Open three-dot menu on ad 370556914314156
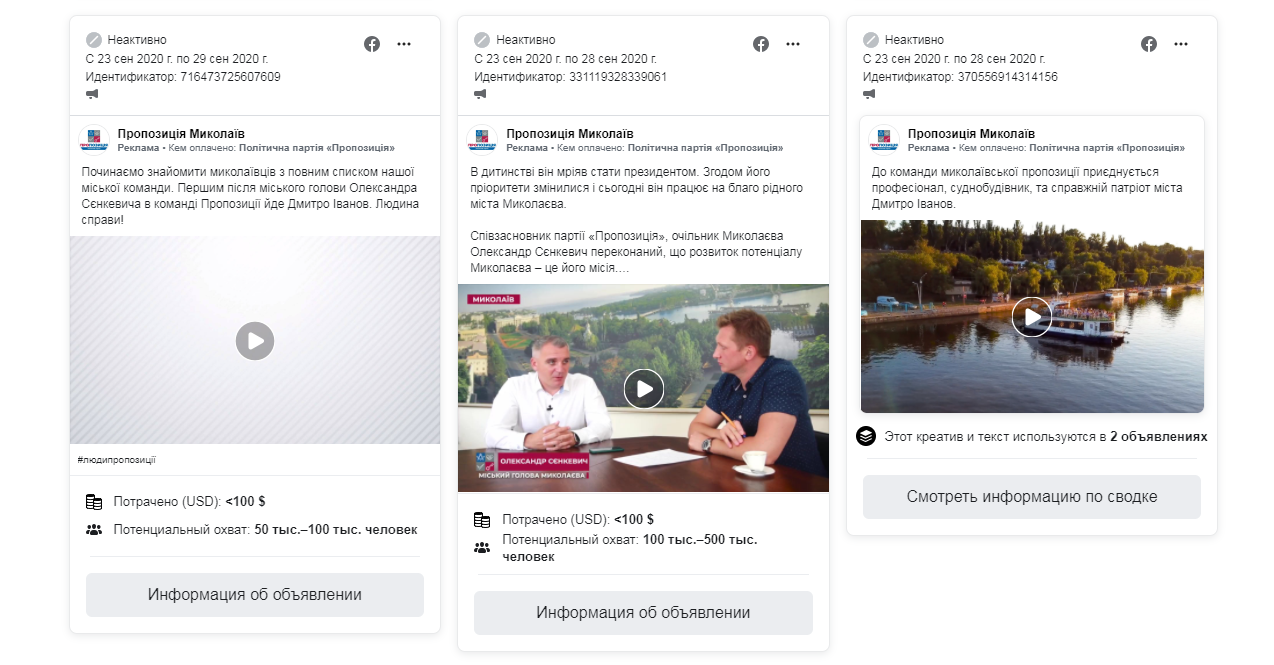 [1181, 44]
